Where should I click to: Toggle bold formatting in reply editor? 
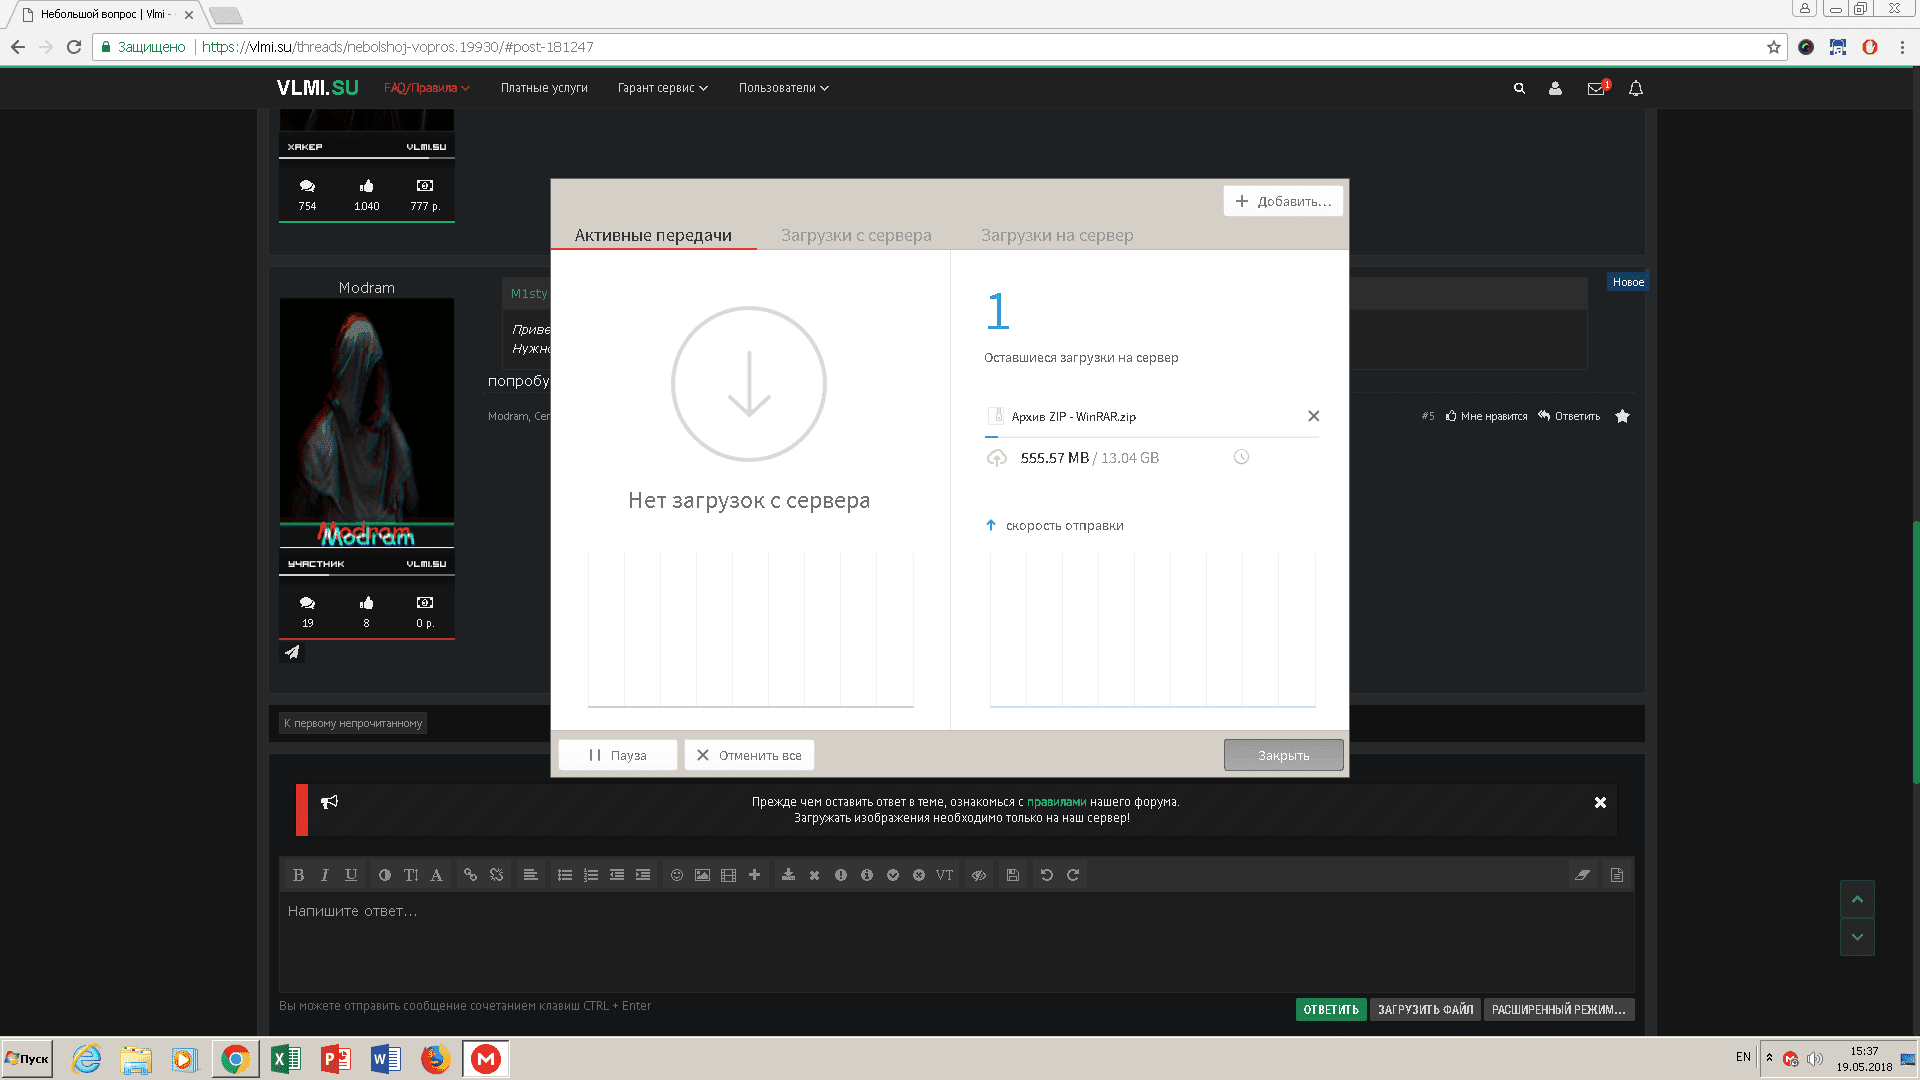click(x=298, y=875)
